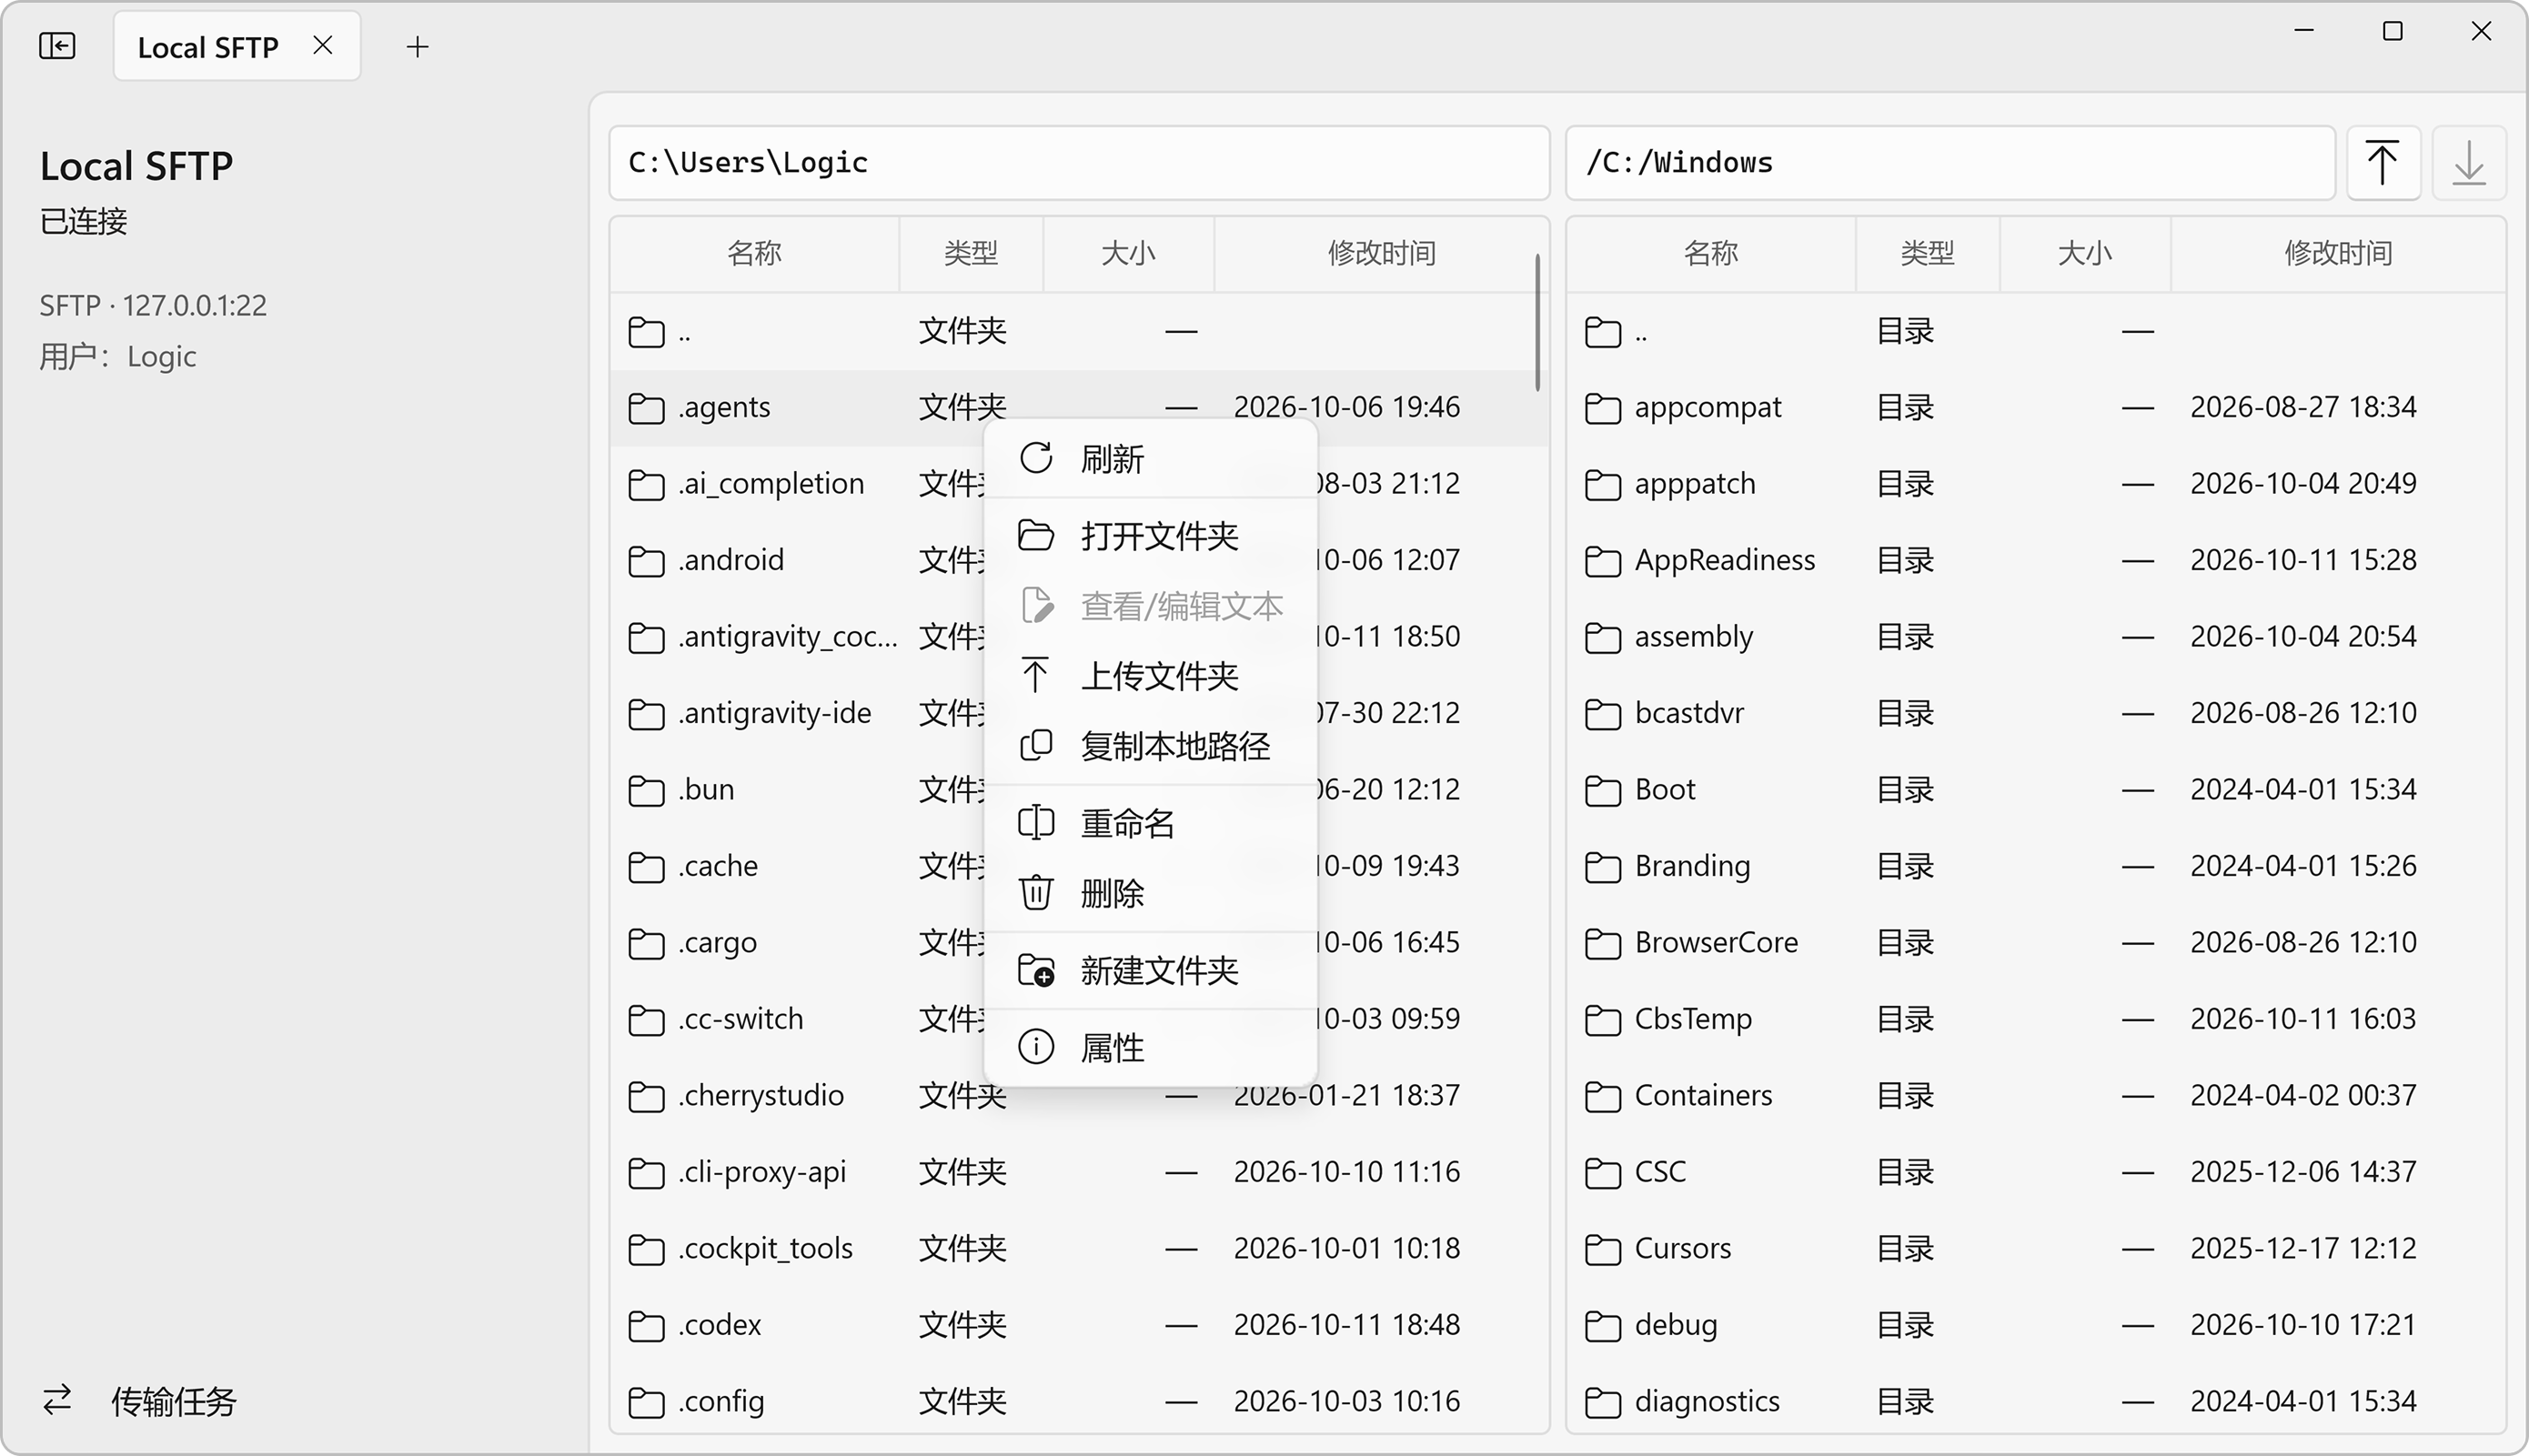Sort remote list by 修改时间 column header
2529x1456 pixels.
pos(2338,254)
